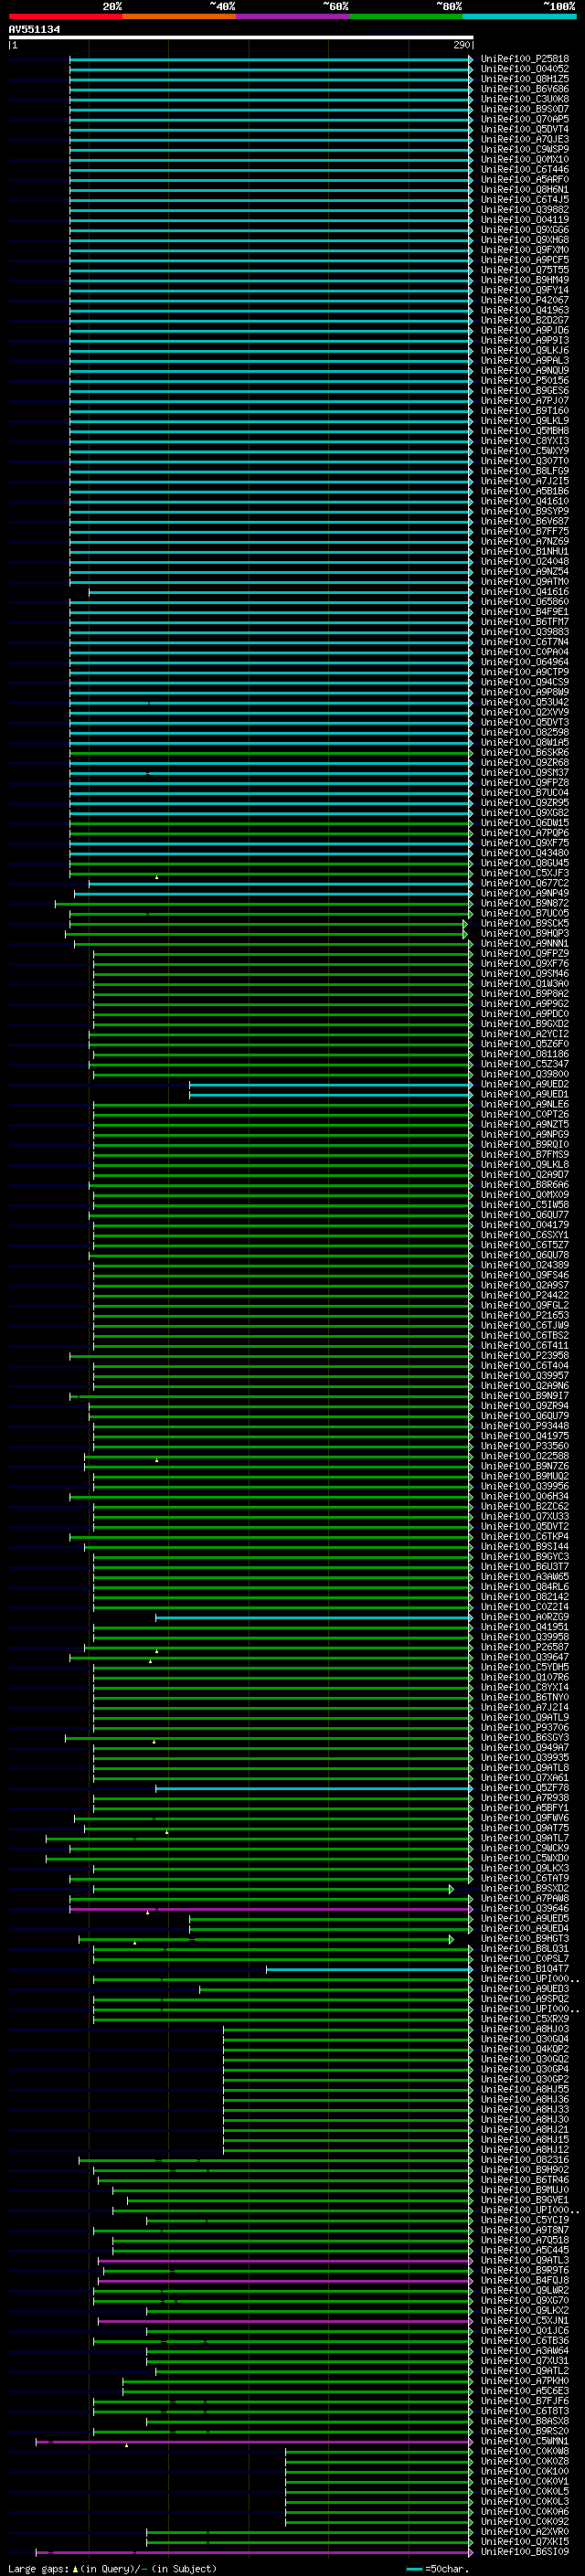585x2576 pixels.
Task: Click the cyan ~100% legend segment
Action: coord(520,17)
